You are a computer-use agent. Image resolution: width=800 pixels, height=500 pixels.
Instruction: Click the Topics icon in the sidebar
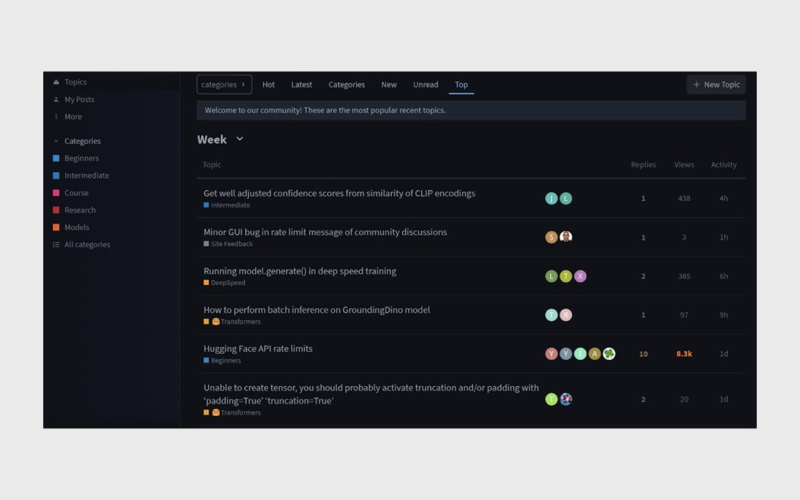[56, 82]
